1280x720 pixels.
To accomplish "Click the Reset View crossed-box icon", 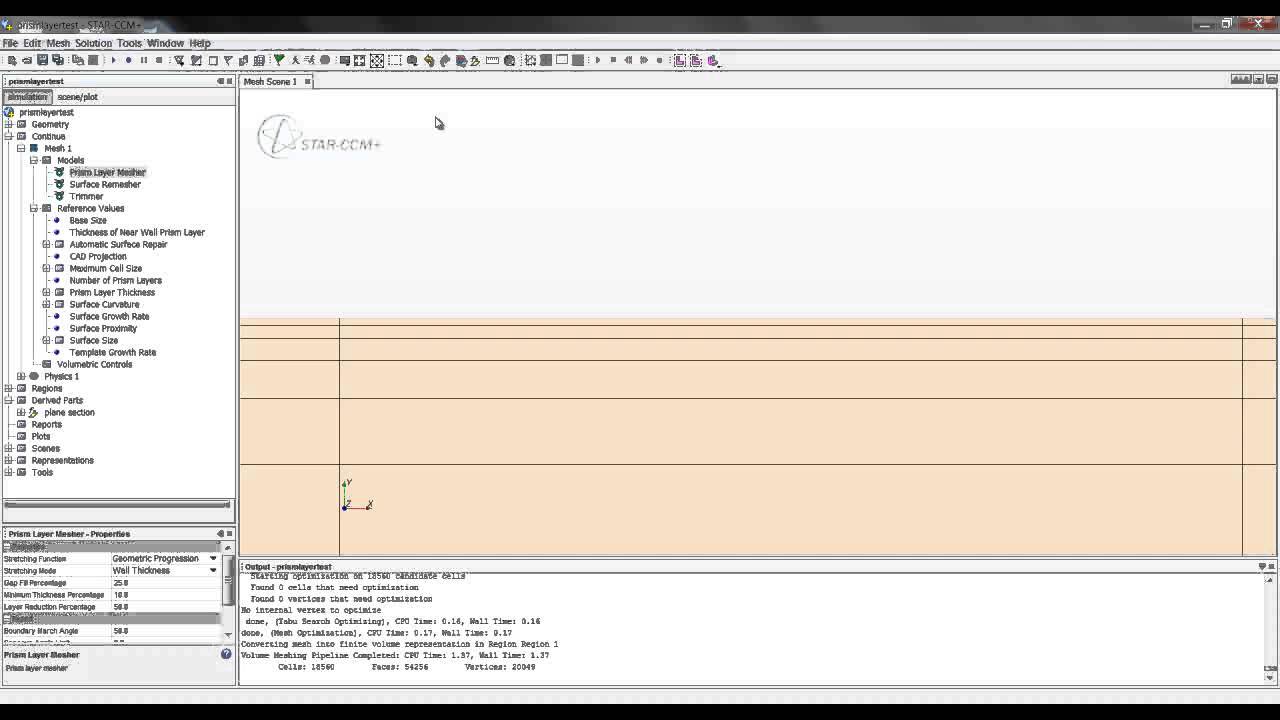I will 377,60.
